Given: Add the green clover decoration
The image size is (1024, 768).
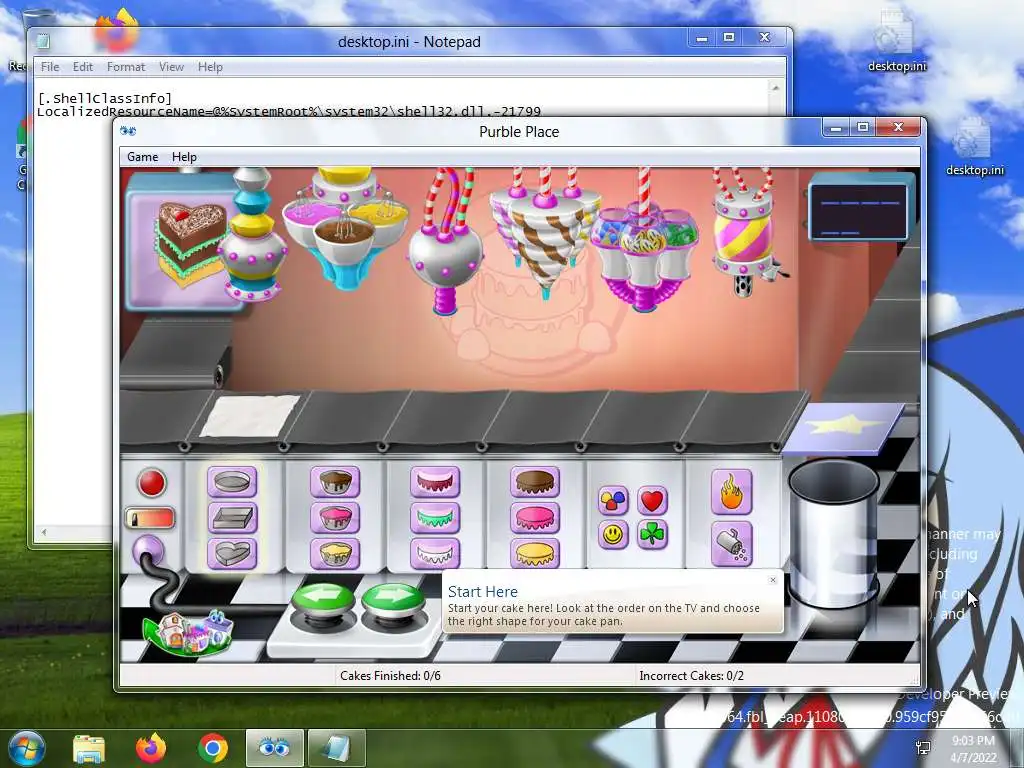Looking at the screenshot, I should point(652,535).
